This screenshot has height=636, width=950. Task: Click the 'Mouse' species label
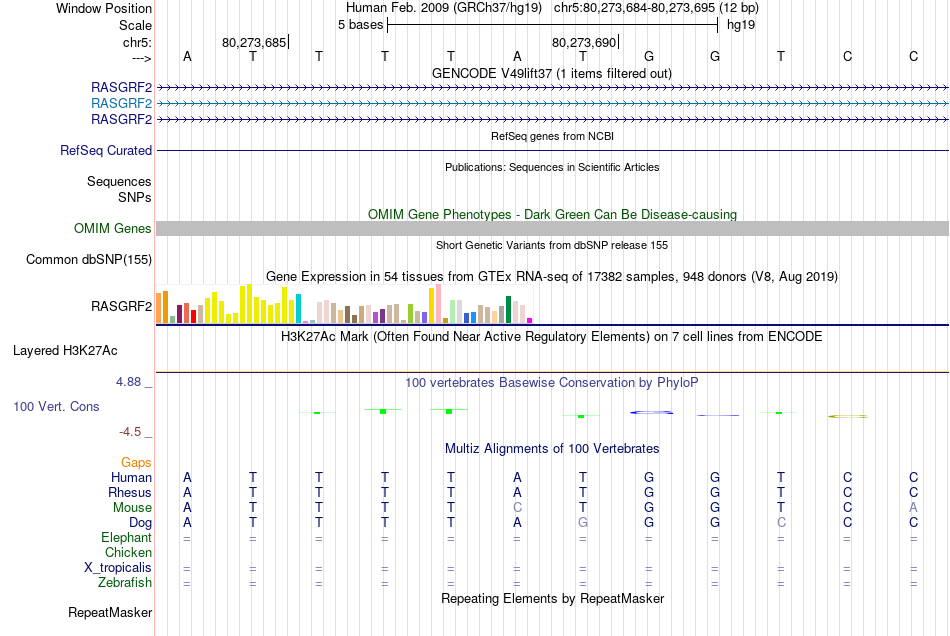point(132,508)
